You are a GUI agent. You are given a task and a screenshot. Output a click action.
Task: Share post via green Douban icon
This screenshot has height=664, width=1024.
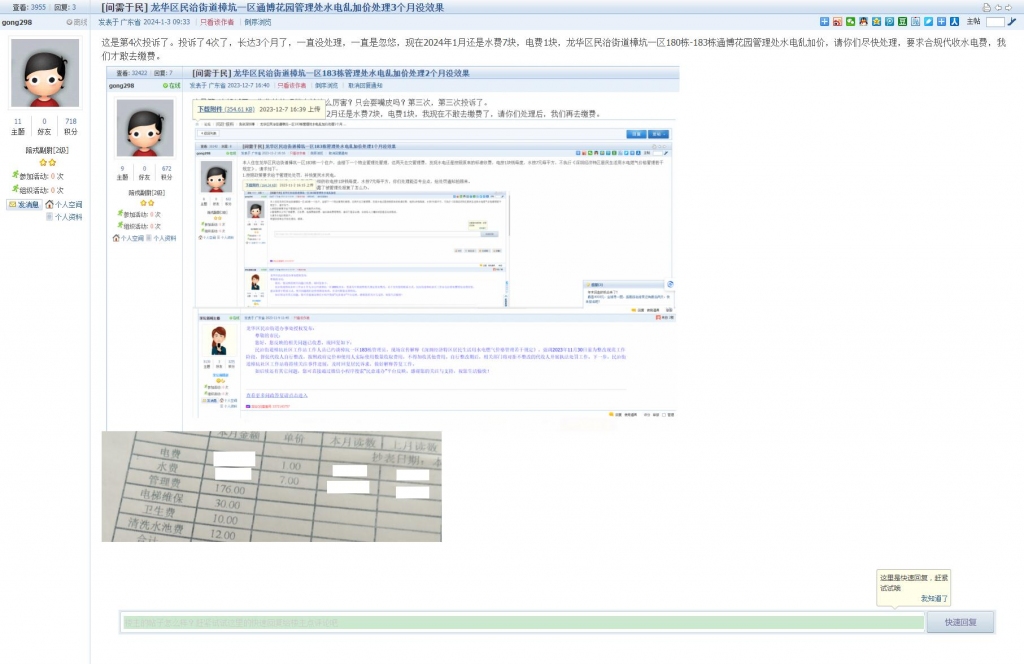[902, 21]
